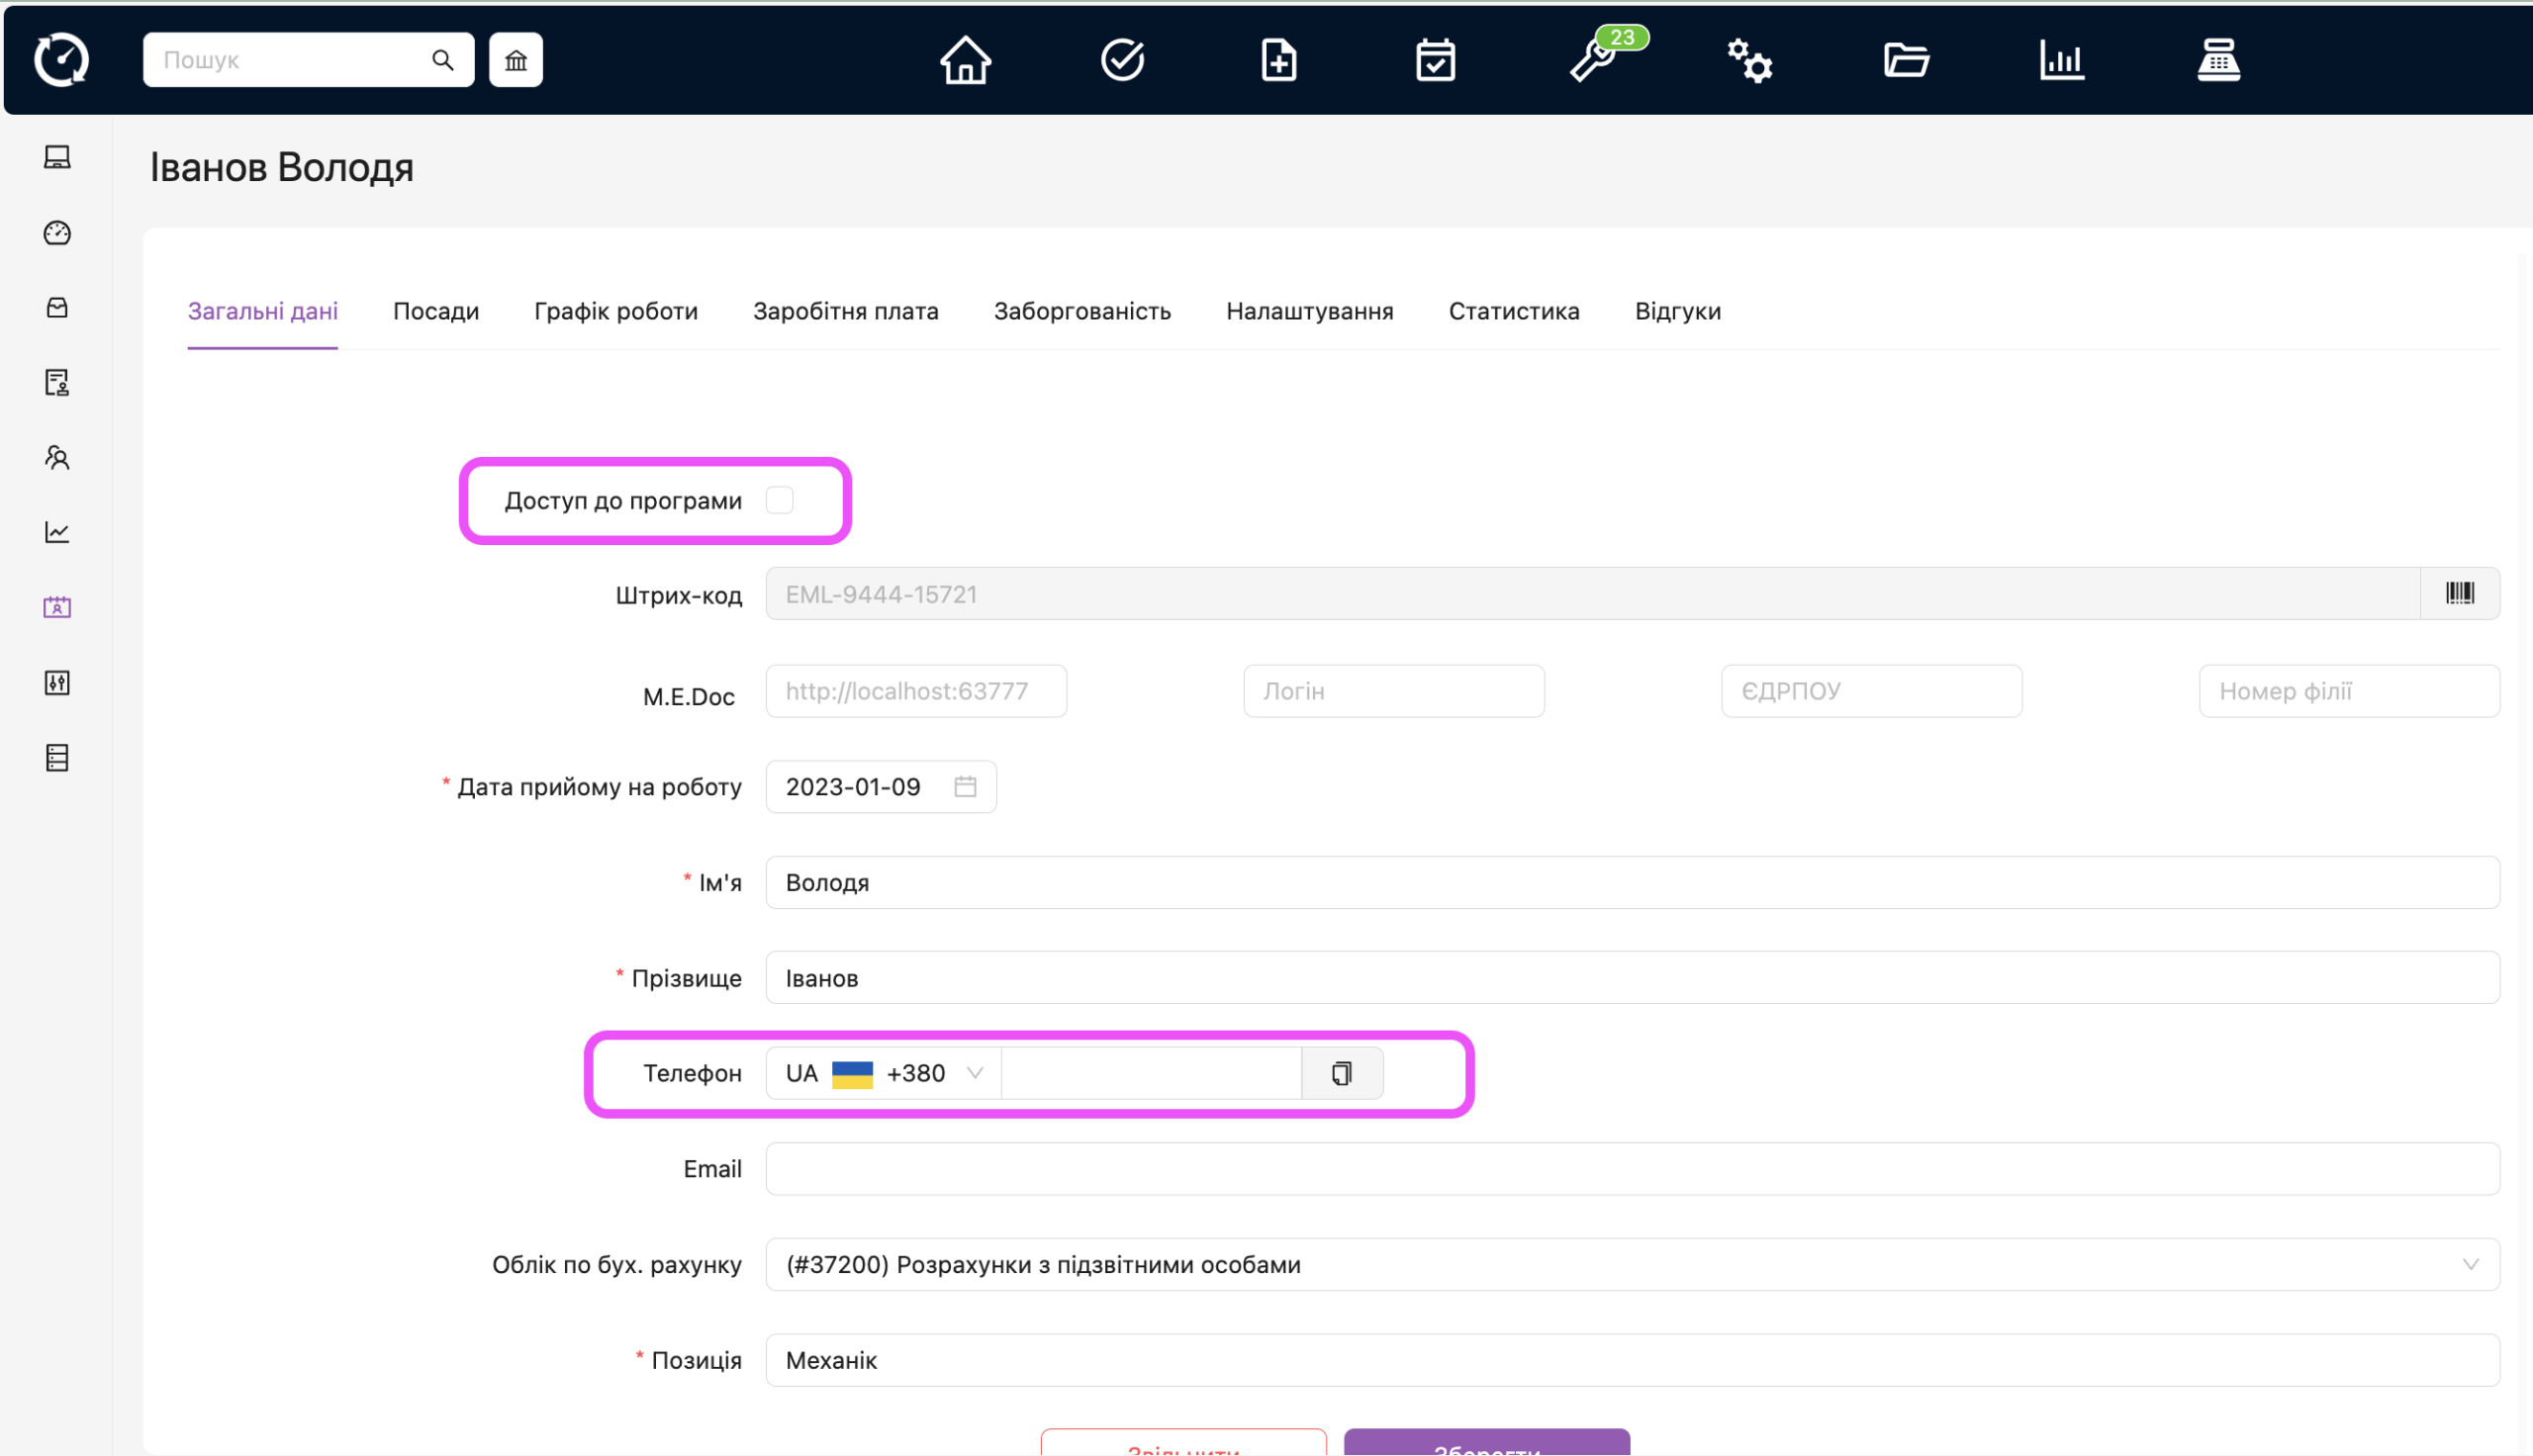
Task: Enable the Доступ до програми checkbox
Action: (x=779, y=500)
